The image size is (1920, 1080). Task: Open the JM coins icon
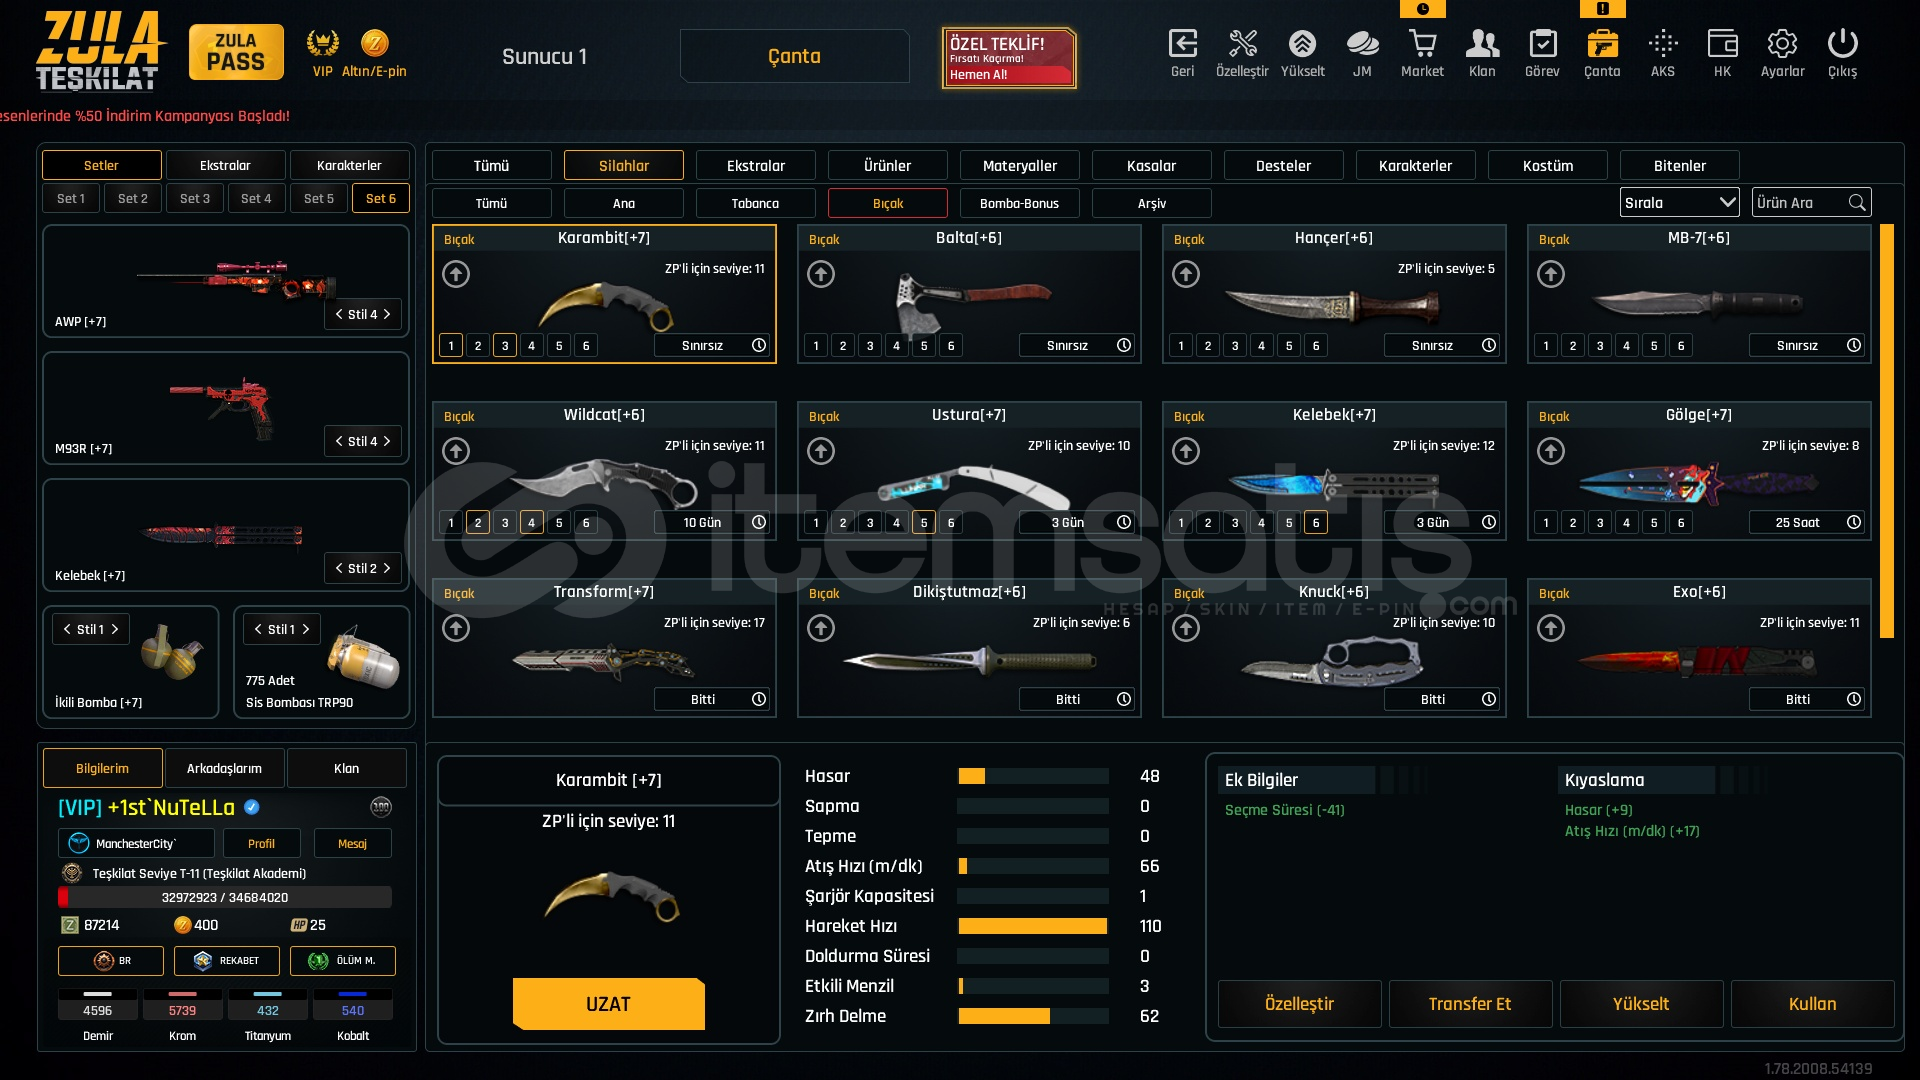[x=1362, y=44]
